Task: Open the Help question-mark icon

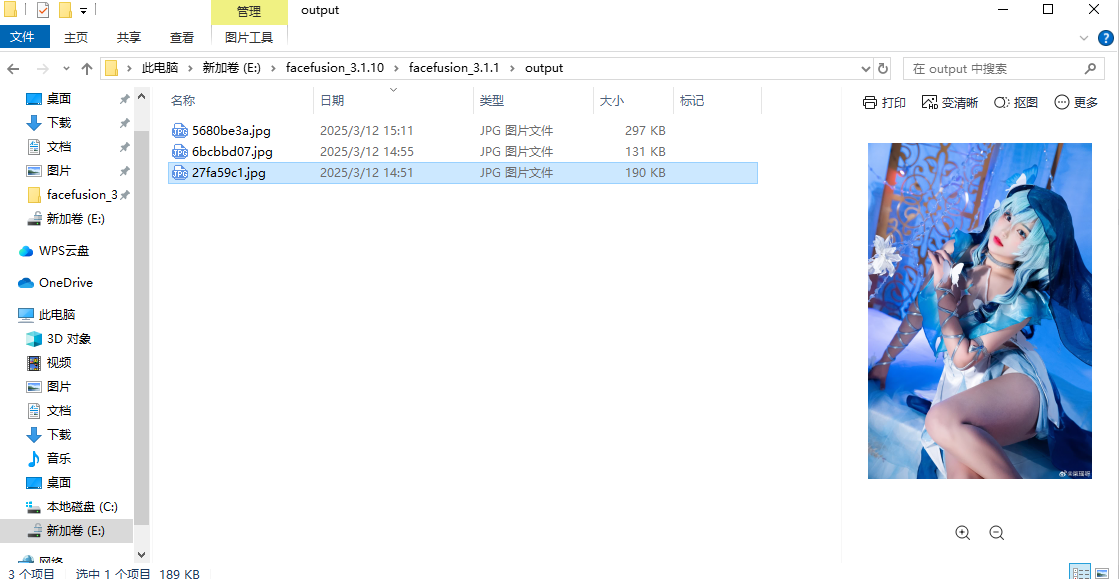Action: 1104,37
